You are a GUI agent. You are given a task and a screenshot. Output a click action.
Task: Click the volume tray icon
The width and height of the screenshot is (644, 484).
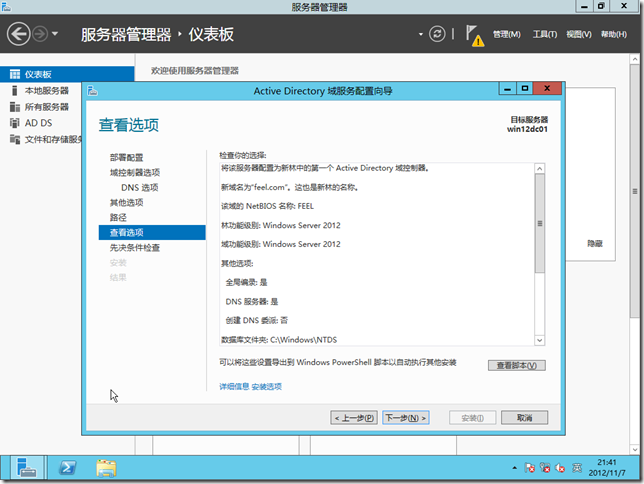point(560,468)
